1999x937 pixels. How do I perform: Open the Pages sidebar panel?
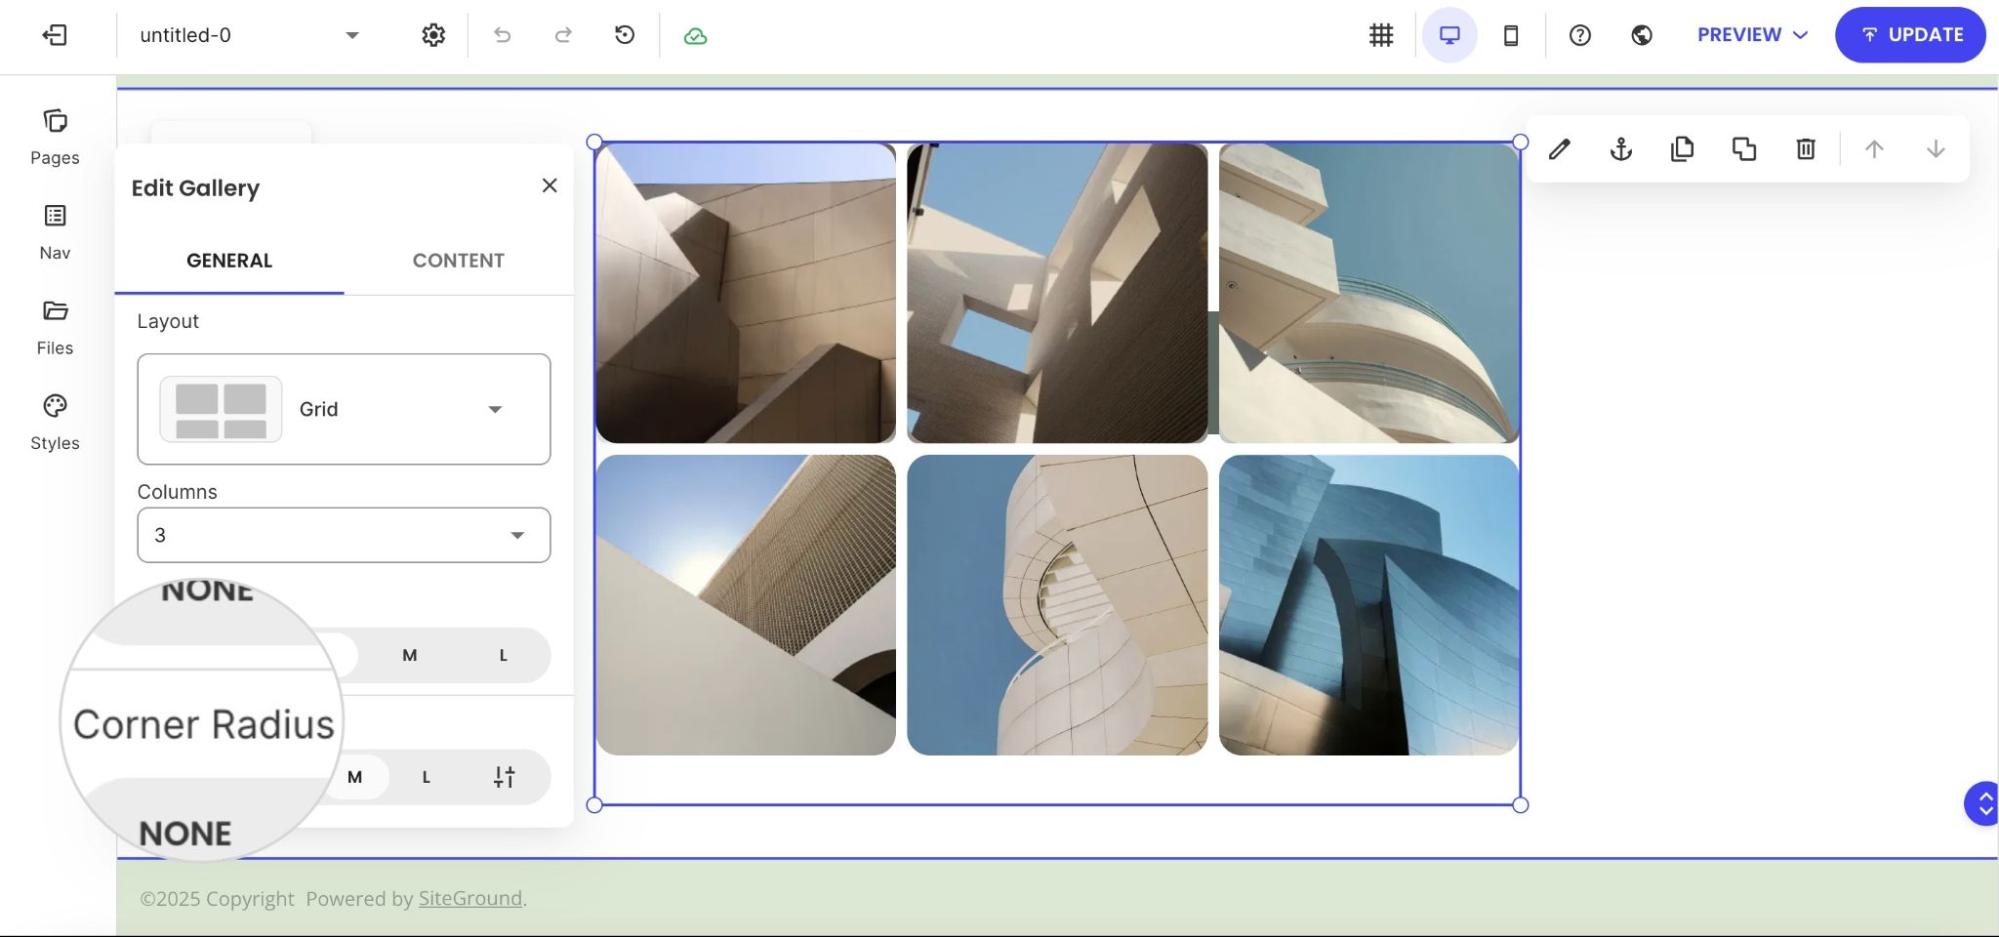pyautogui.click(x=55, y=137)
